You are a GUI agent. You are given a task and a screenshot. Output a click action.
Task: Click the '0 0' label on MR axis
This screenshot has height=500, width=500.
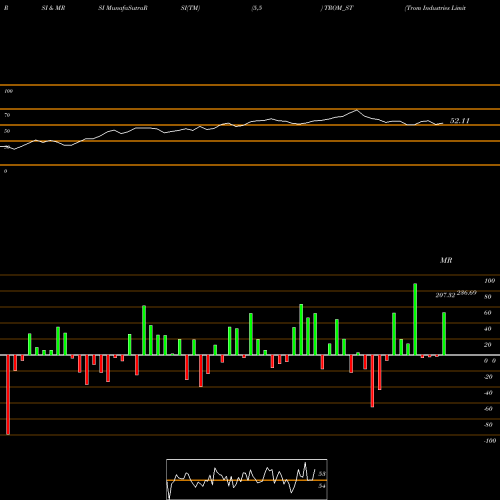[490, 361]
